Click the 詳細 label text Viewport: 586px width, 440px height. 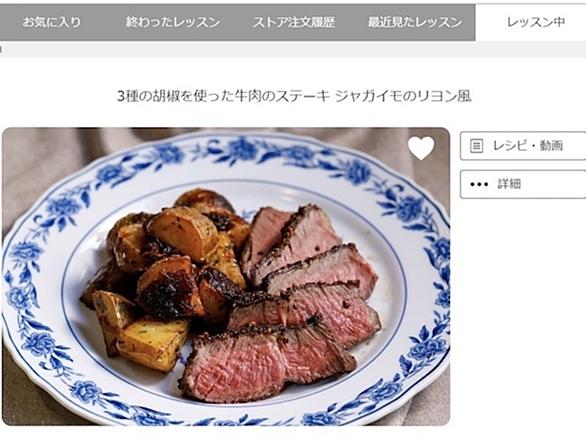[x=509, y=184]
